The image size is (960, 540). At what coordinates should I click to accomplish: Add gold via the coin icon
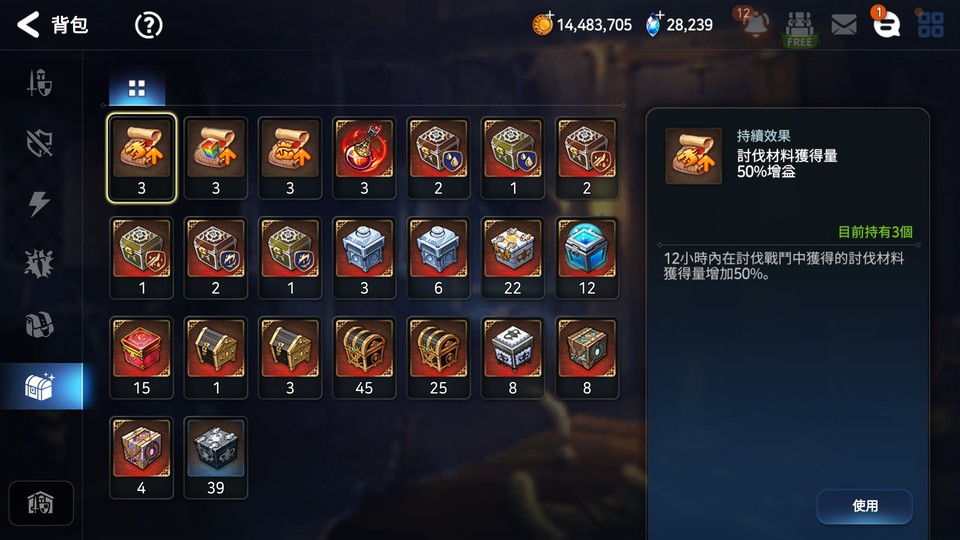tap(542, 24)
